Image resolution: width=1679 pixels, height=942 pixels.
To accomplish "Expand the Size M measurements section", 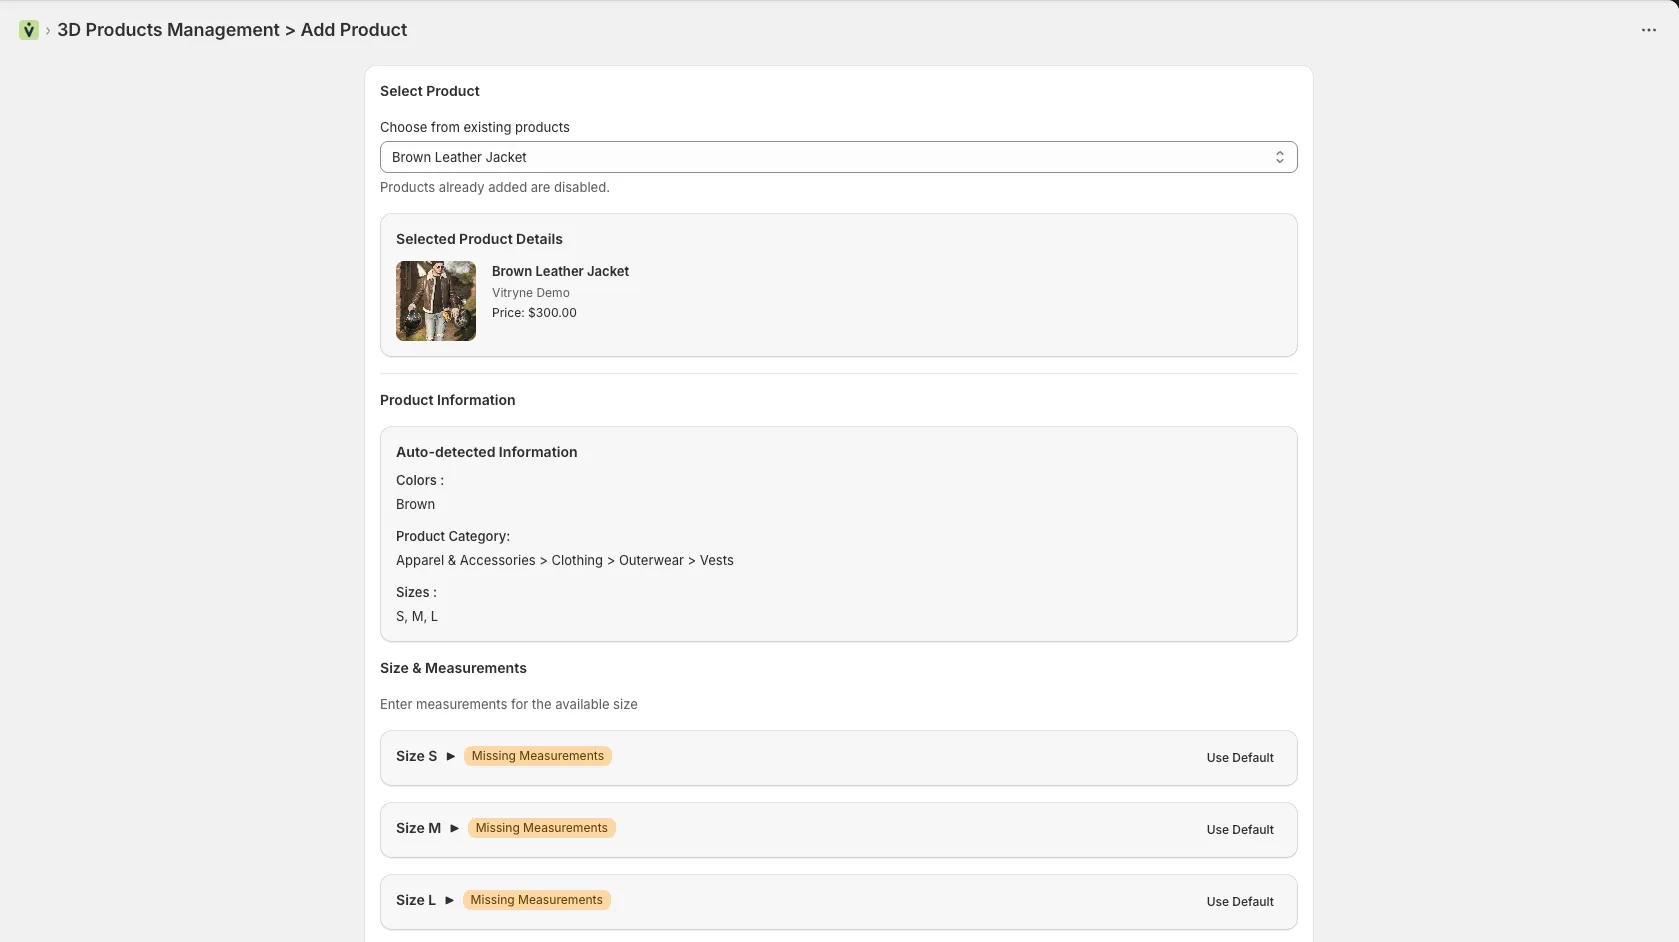I will [x=455, y=829].
